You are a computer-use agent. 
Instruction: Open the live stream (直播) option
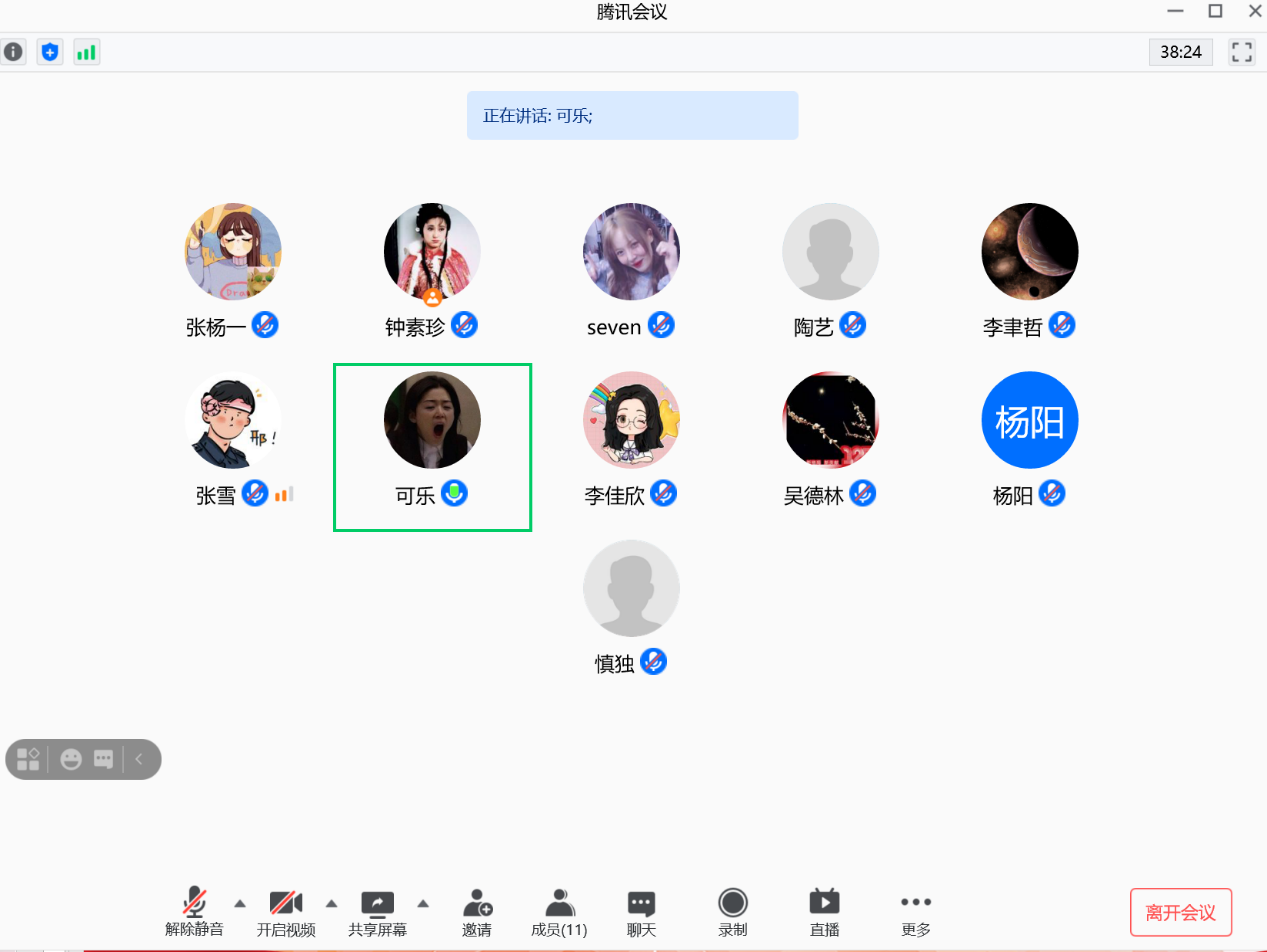tap(824, 913)
